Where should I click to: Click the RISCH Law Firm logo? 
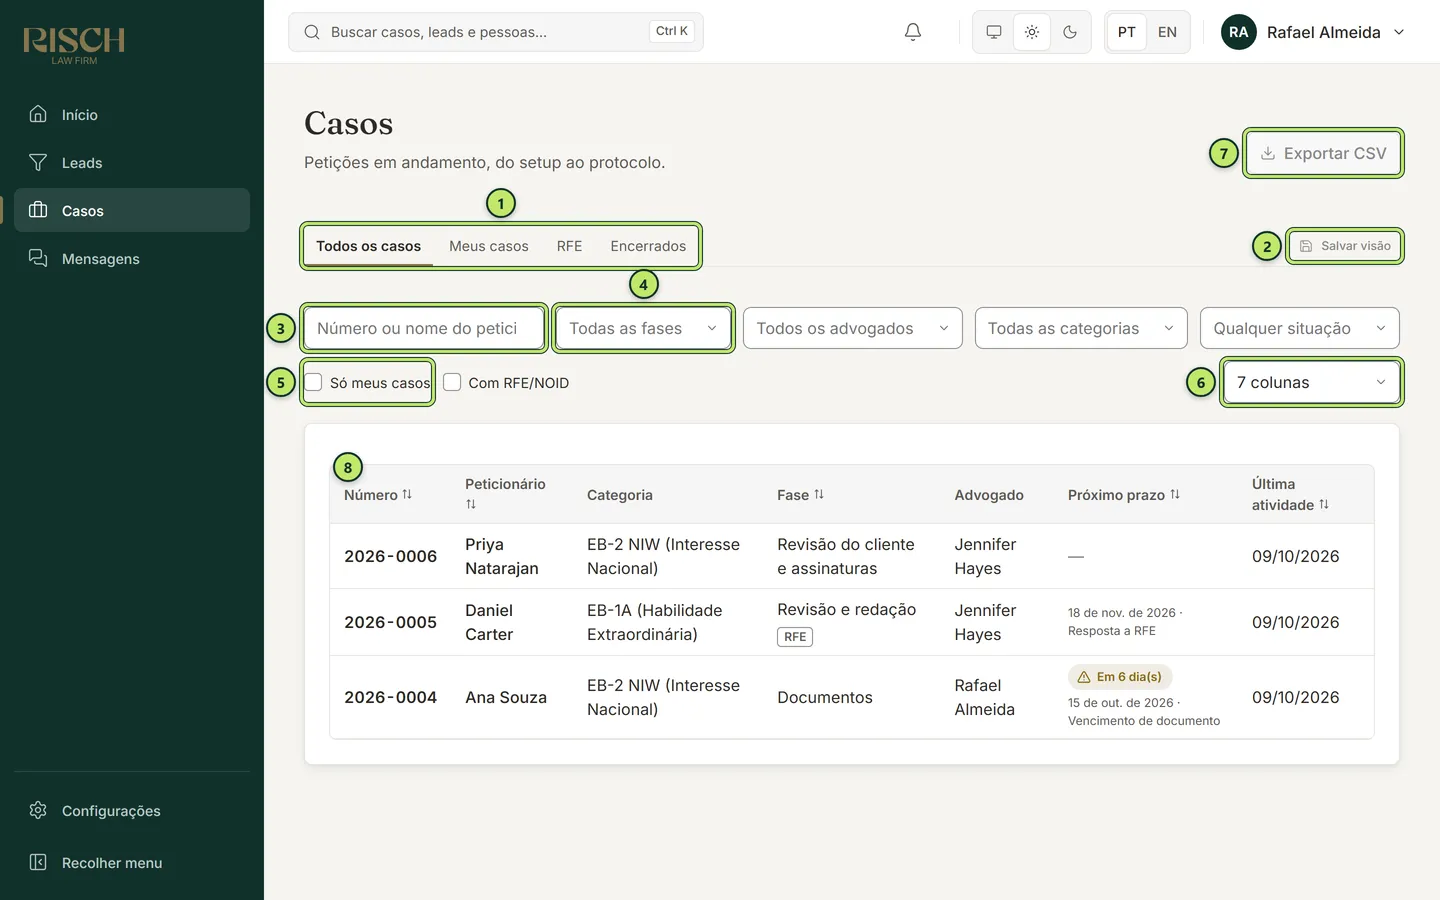74,45
